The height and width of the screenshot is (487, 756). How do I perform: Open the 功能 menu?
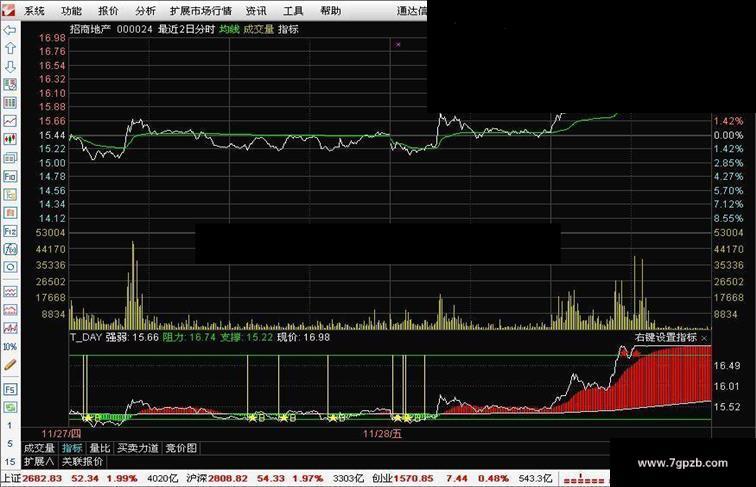71,11
